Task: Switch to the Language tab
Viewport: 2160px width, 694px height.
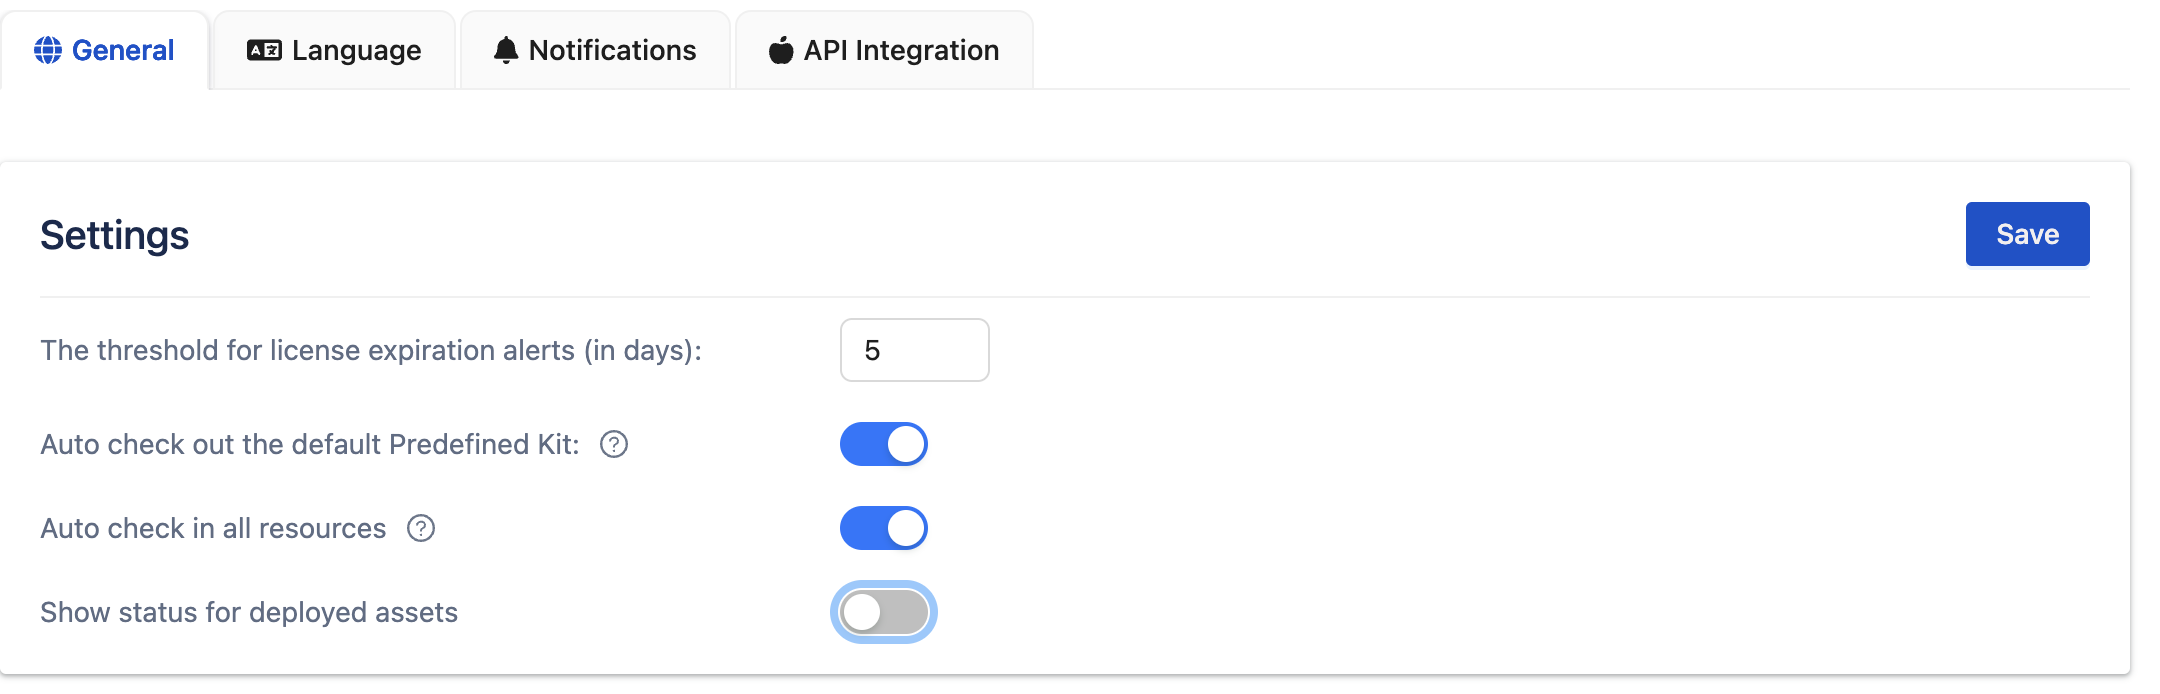Action: (x=356, y=50)
